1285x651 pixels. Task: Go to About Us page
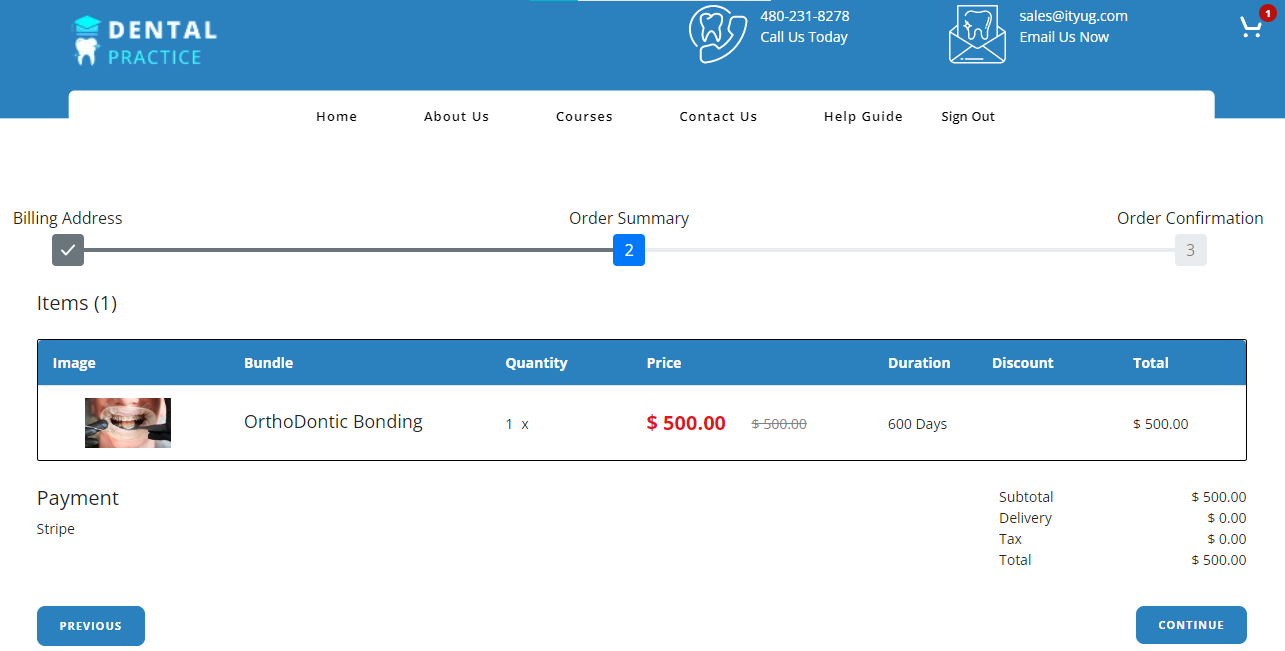point(456,117)
